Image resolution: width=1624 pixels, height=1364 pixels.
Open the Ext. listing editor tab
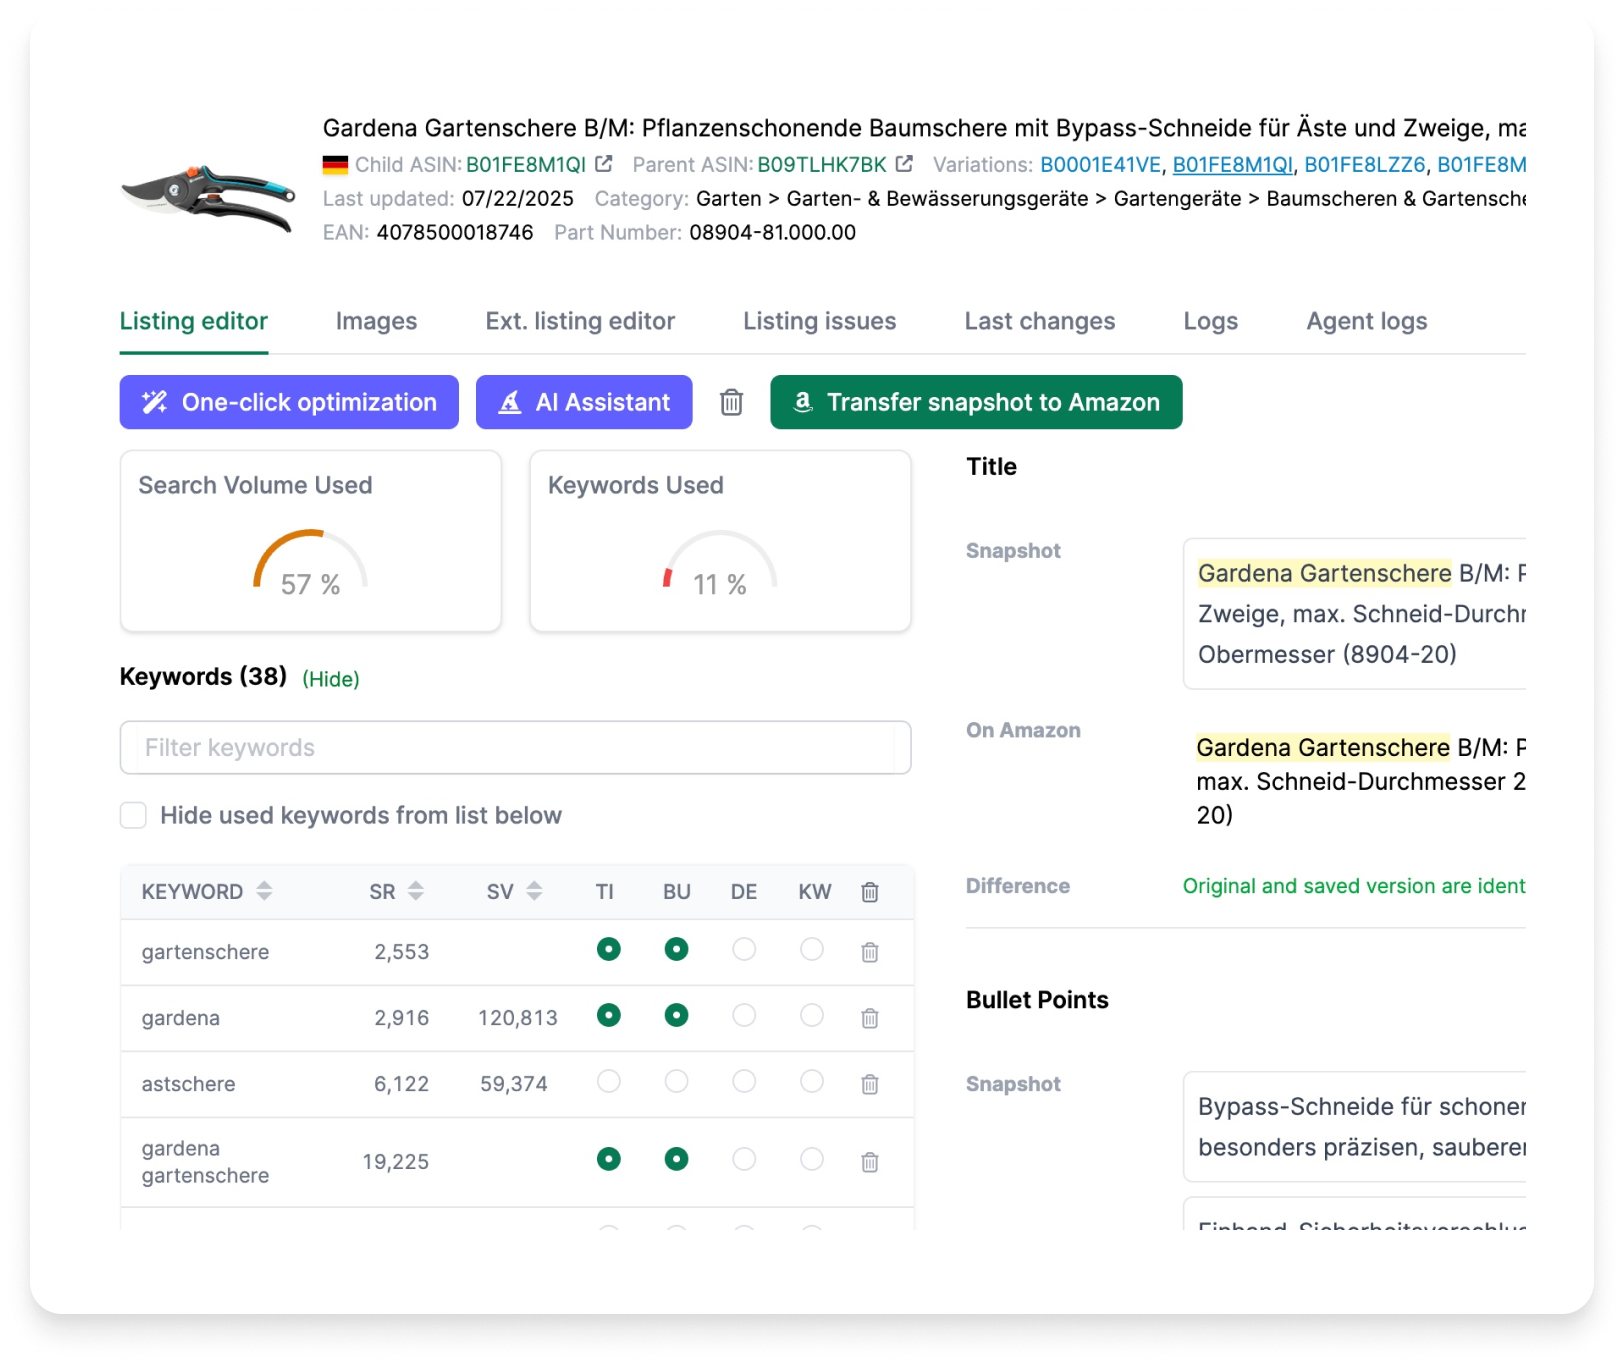click(x=580, y=321)
